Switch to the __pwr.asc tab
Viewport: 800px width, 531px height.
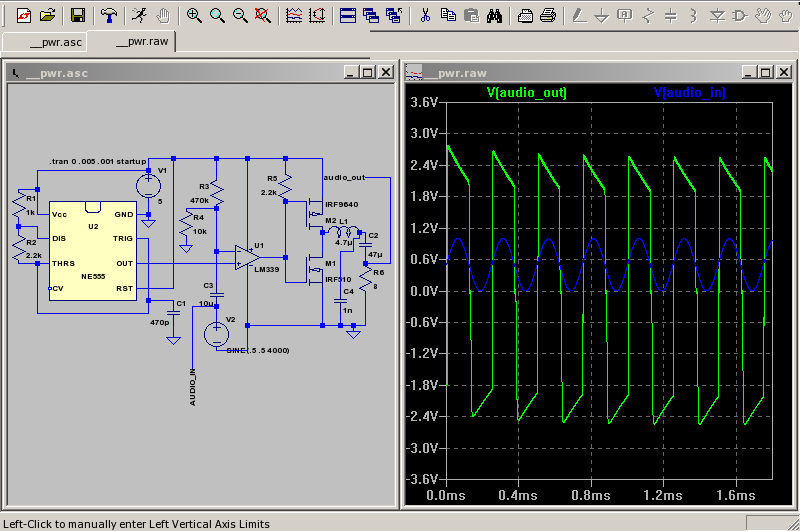[44, 42]
